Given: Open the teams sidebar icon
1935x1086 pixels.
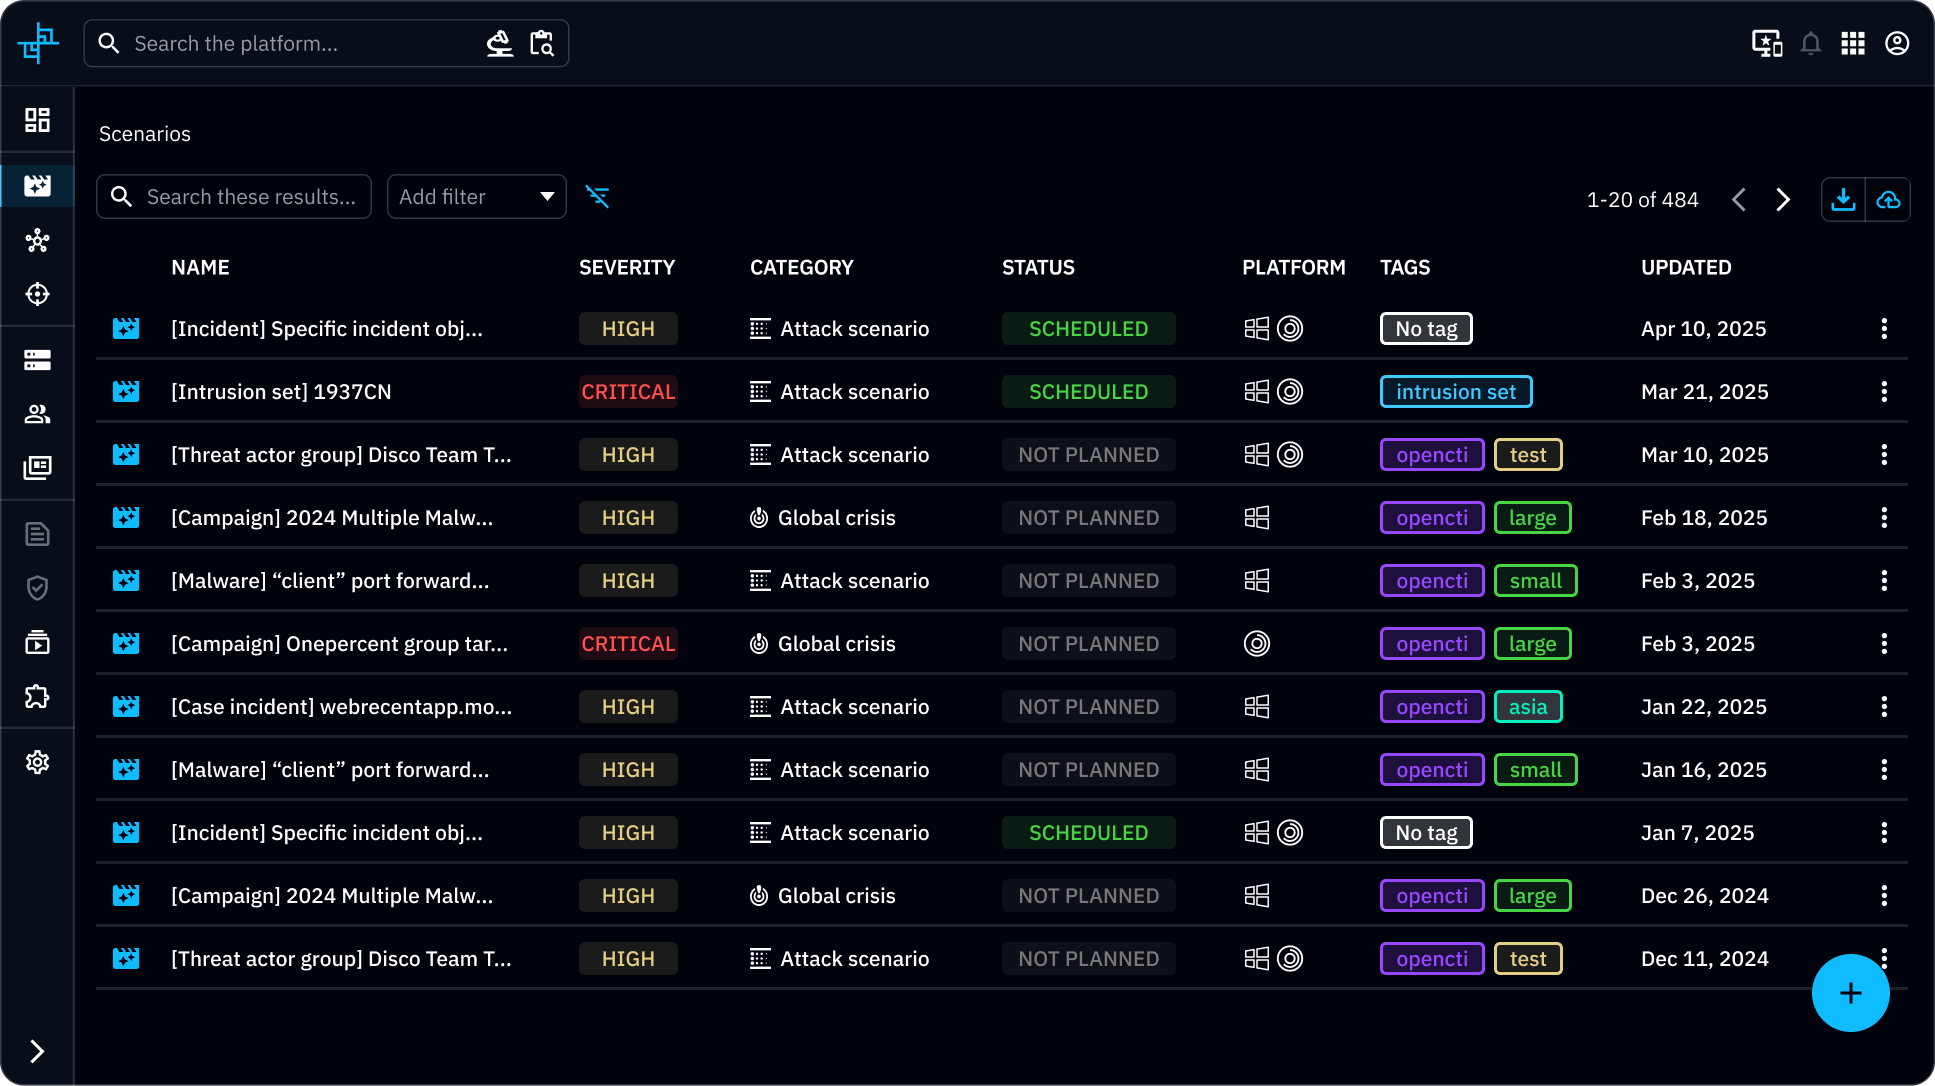Looking at the screenshot, I should (37, 414).
